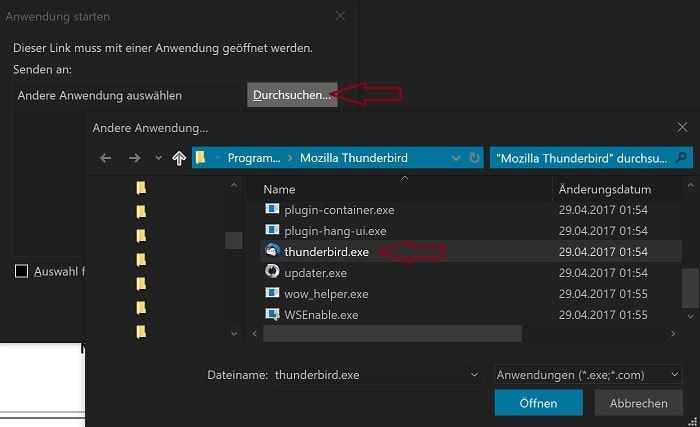Viewport: 700px width, 427px height.
Task: Select the Mozilla Thunderbird breadcrumb segment
Action: 354,158
